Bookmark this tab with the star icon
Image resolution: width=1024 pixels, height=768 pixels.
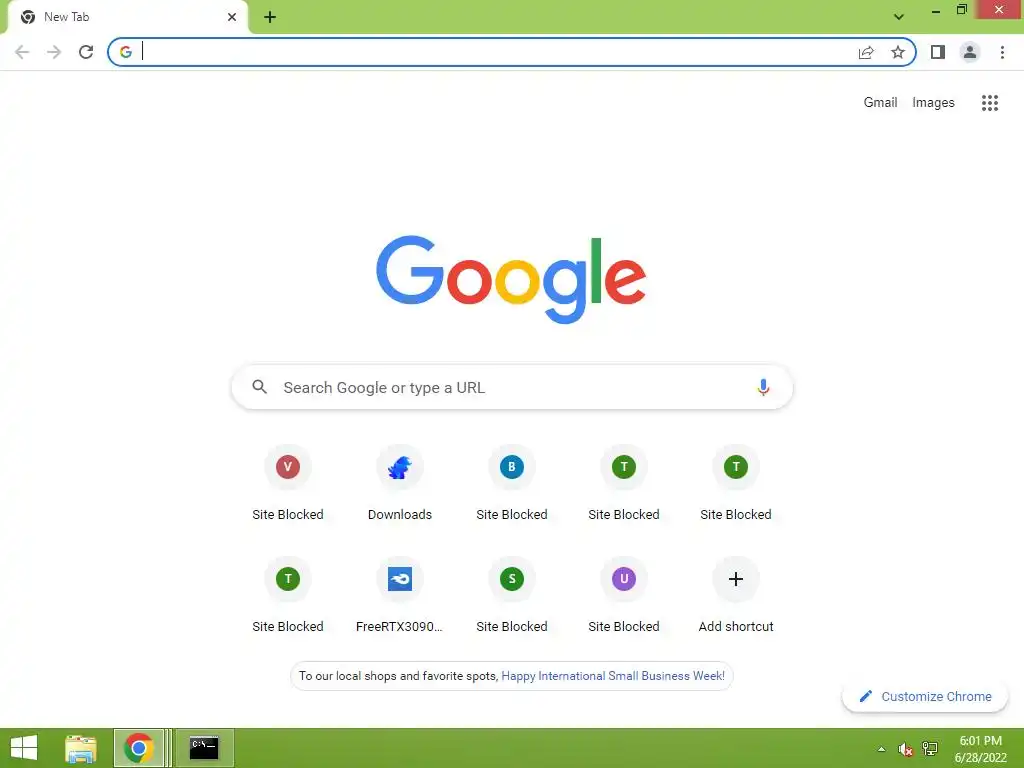pos(898,52)
